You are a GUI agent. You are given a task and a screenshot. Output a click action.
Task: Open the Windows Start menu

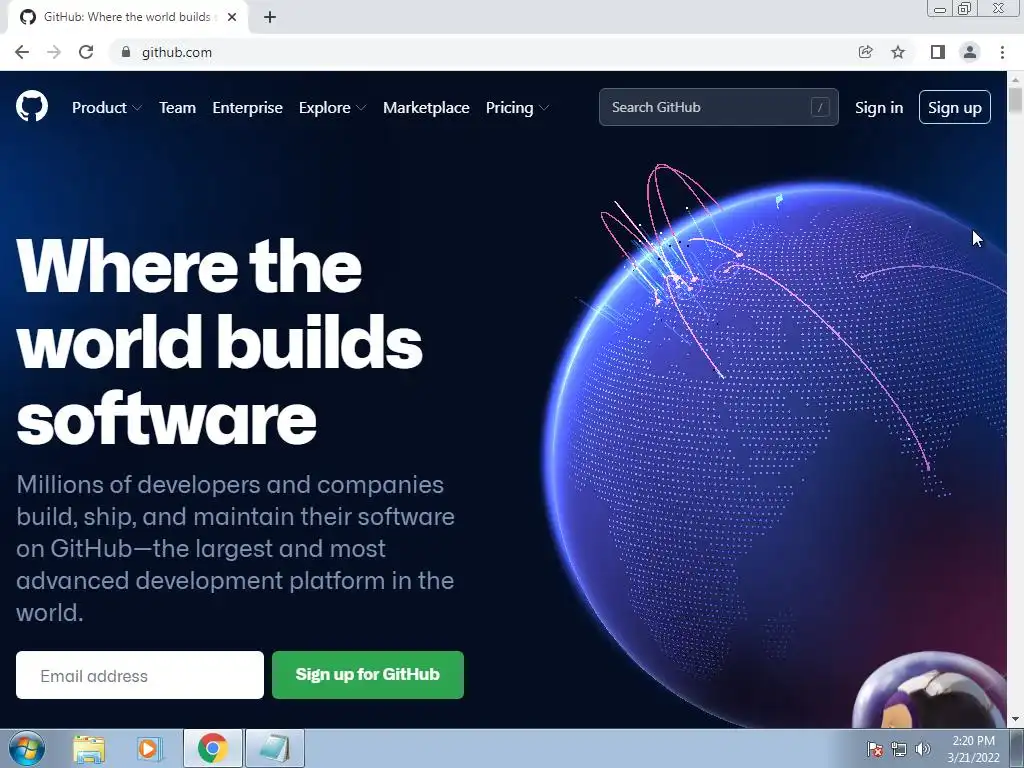click(27, 748)
